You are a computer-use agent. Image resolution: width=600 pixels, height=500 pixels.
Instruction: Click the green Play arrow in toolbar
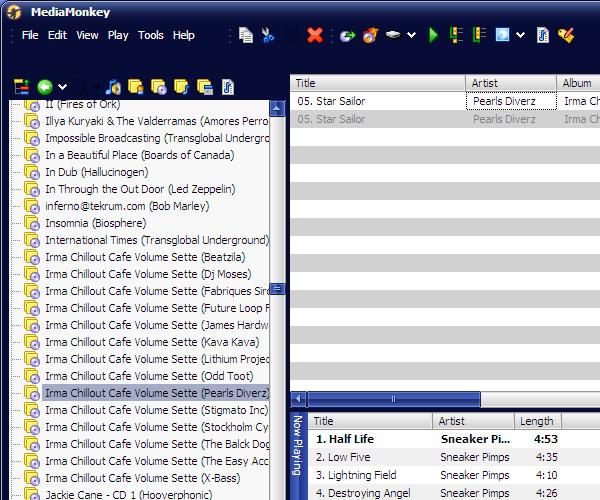coord(433,35)
